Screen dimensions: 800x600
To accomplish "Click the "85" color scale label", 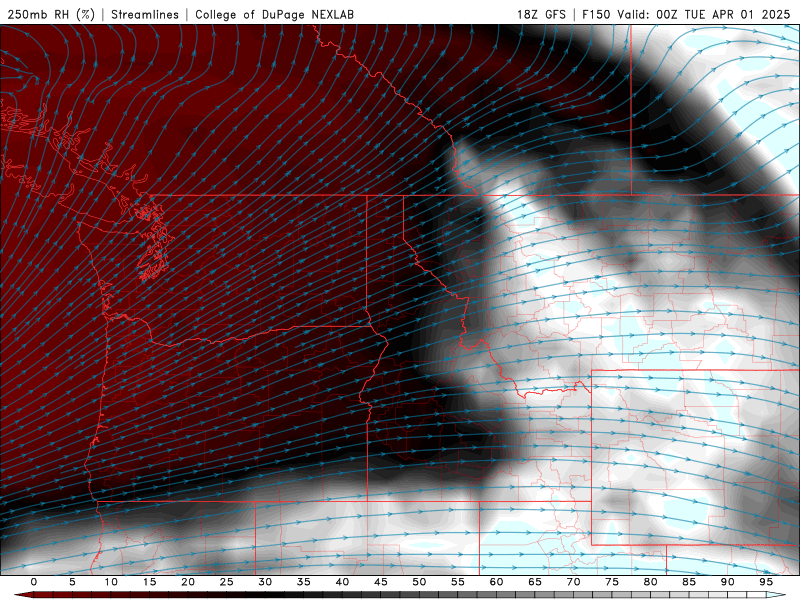I will point(689,582).
